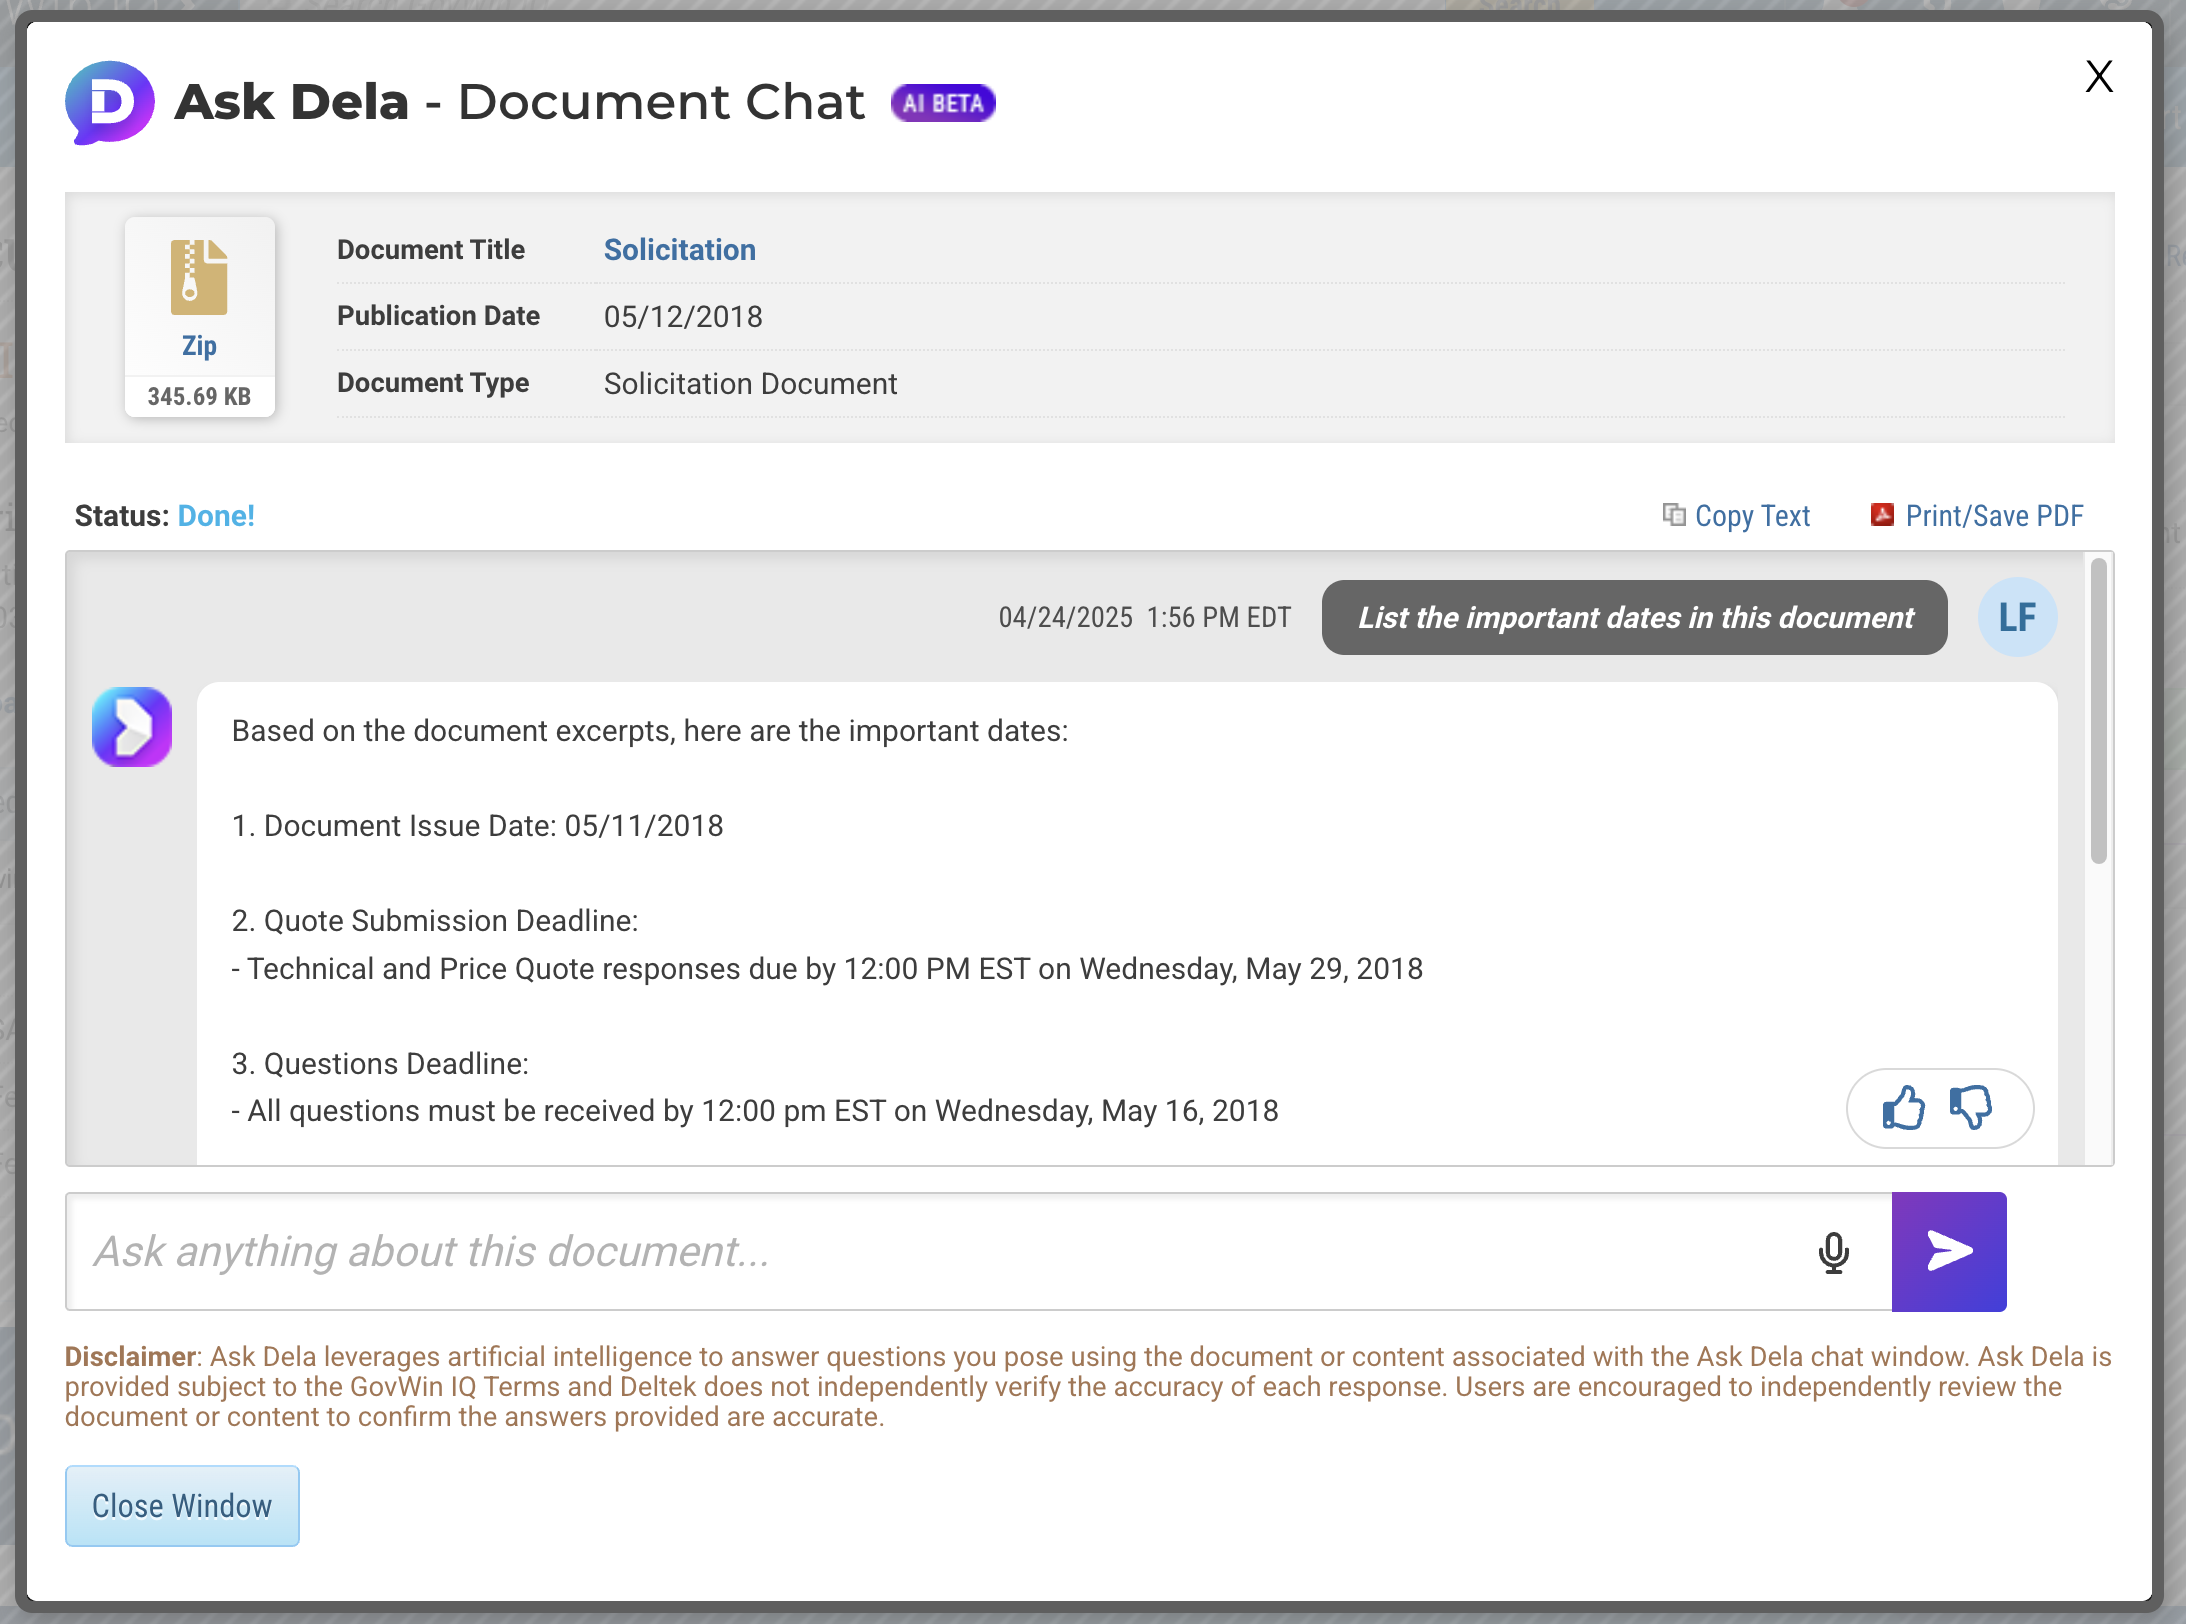Click the Dela avatar next to the response
The image size is (2186, 1624).
pos(131,728)
